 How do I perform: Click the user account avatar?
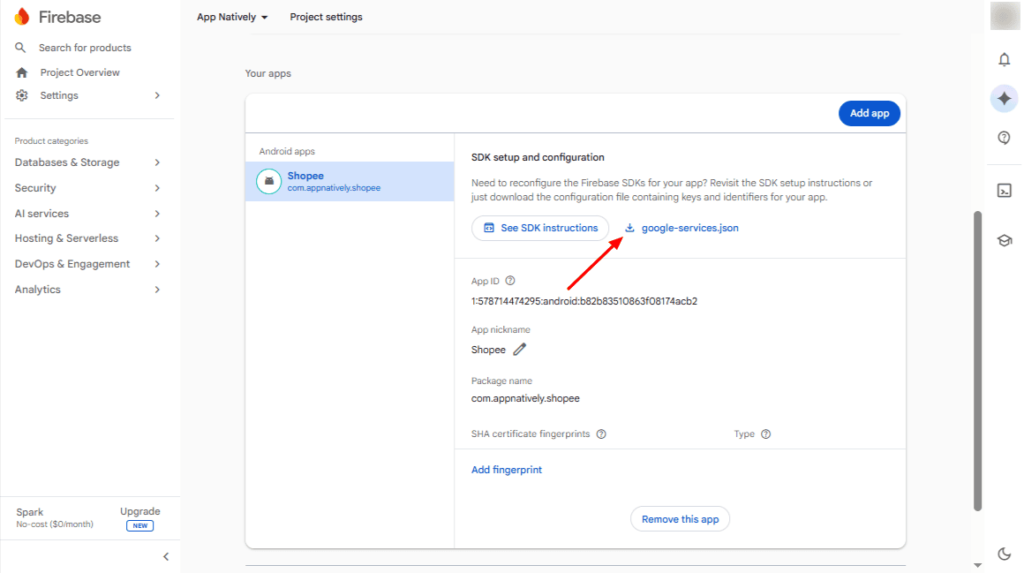[x=1004, y=16]
